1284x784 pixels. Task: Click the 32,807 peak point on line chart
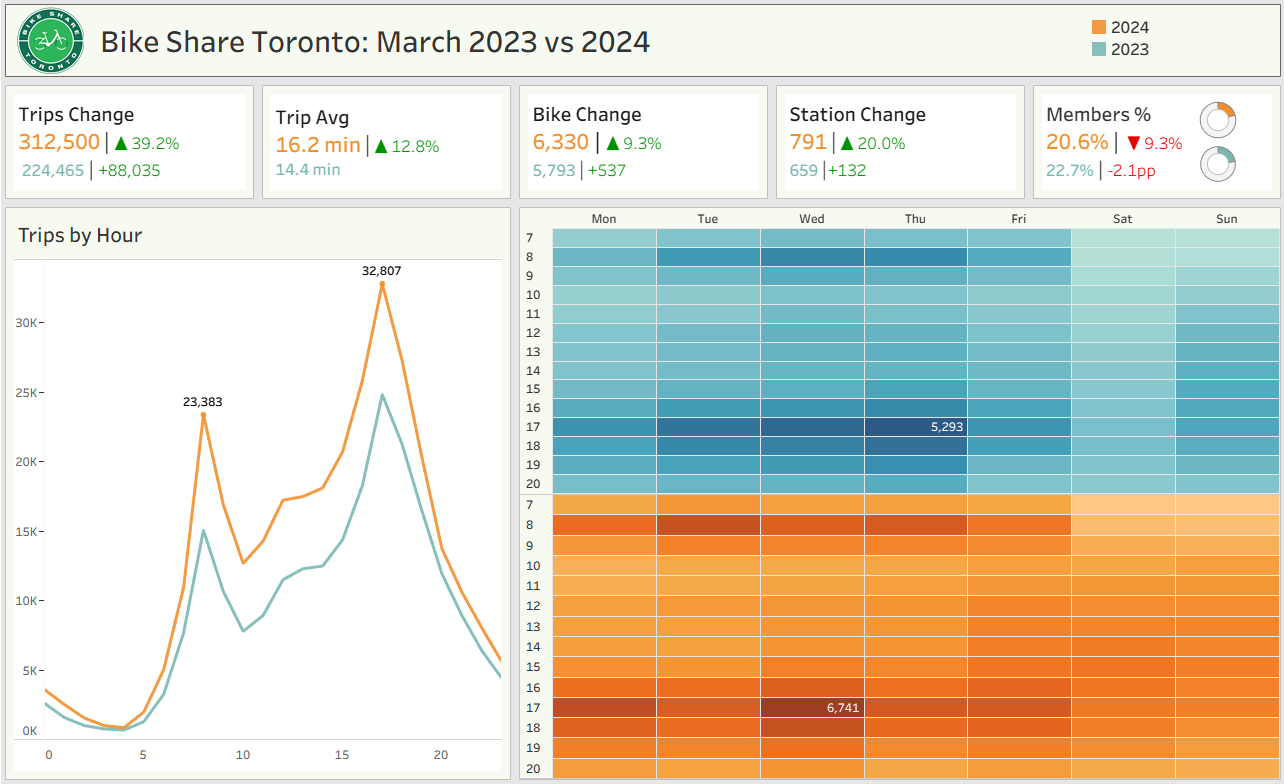pos(382,284)
